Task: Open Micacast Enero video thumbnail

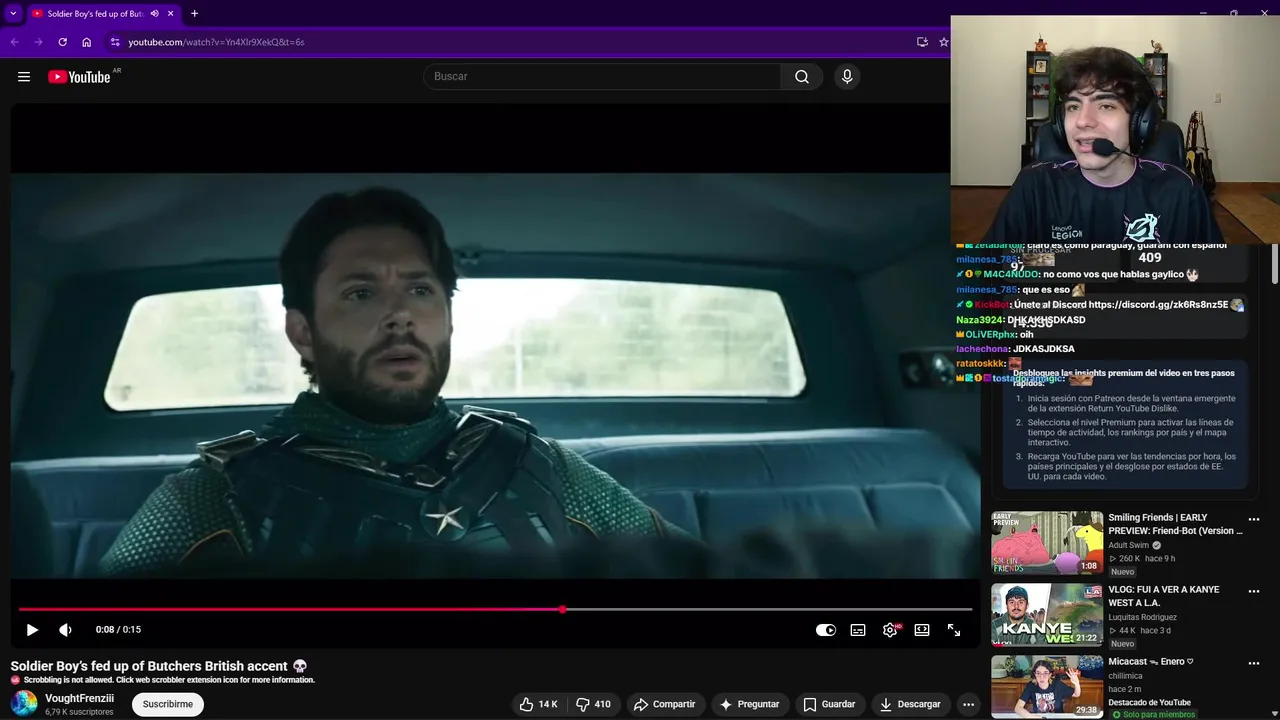Action: 1047,687
